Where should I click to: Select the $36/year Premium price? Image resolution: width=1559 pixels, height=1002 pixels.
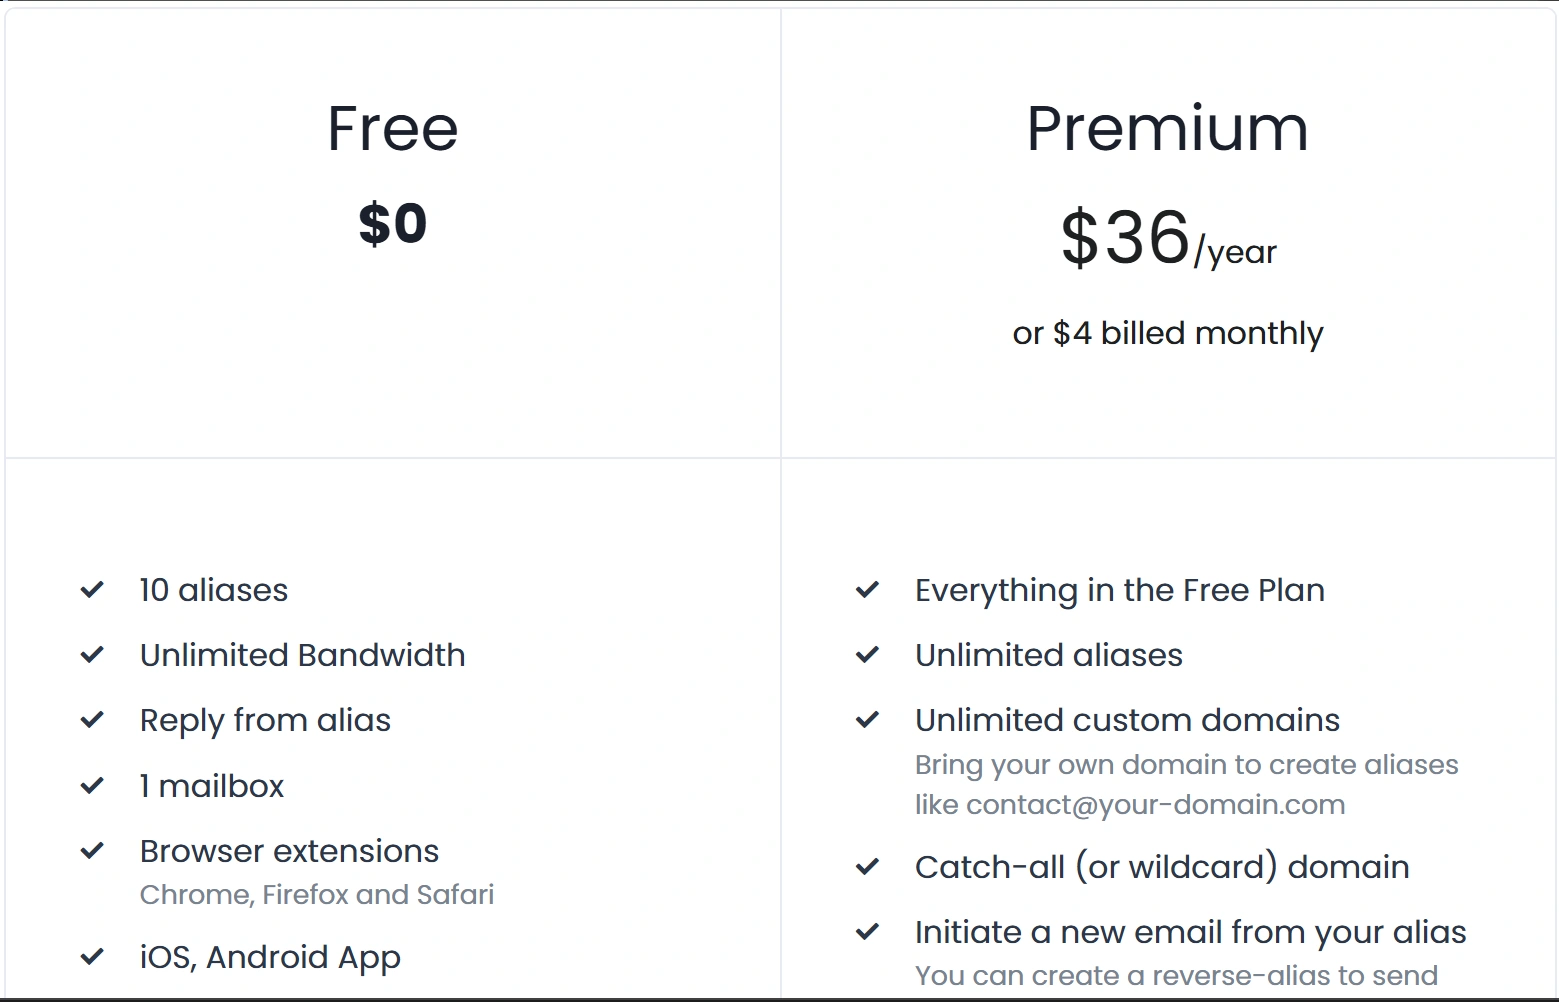click(x=1167, y=240)
